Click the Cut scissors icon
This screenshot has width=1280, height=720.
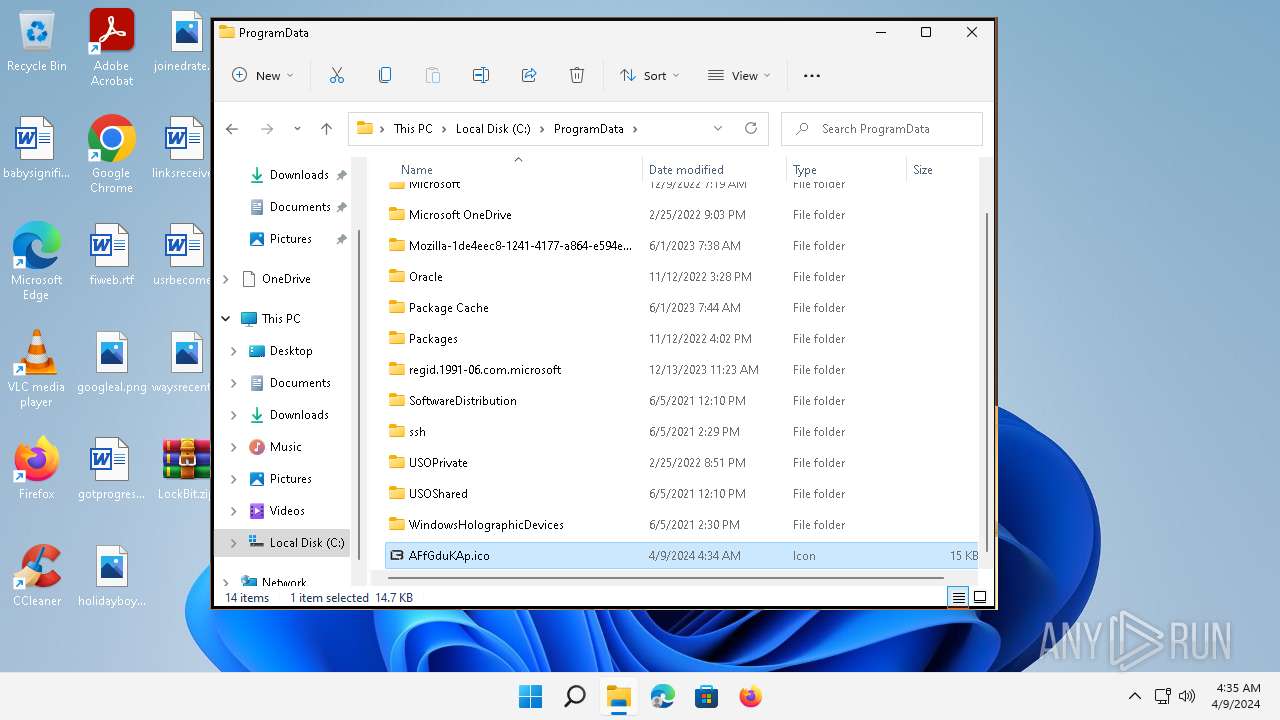click(337, 75)
